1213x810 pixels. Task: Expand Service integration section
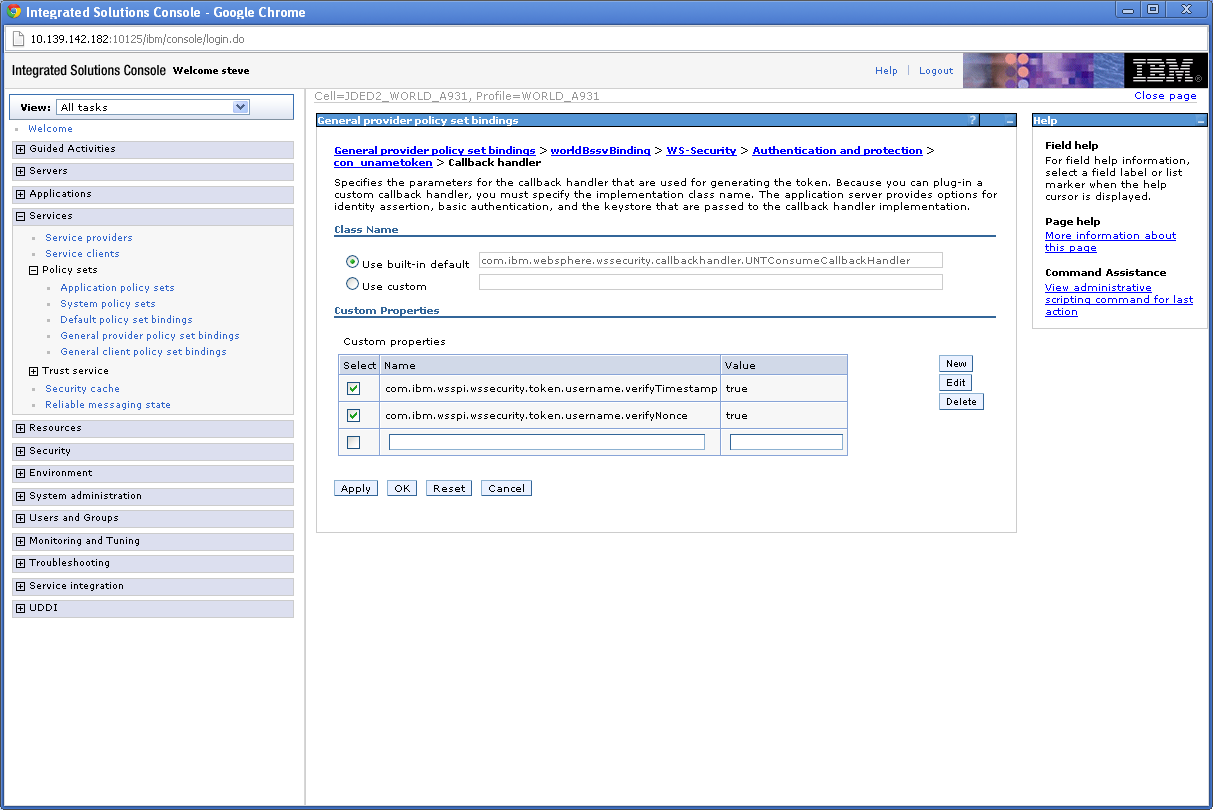(x=20, y=586)
